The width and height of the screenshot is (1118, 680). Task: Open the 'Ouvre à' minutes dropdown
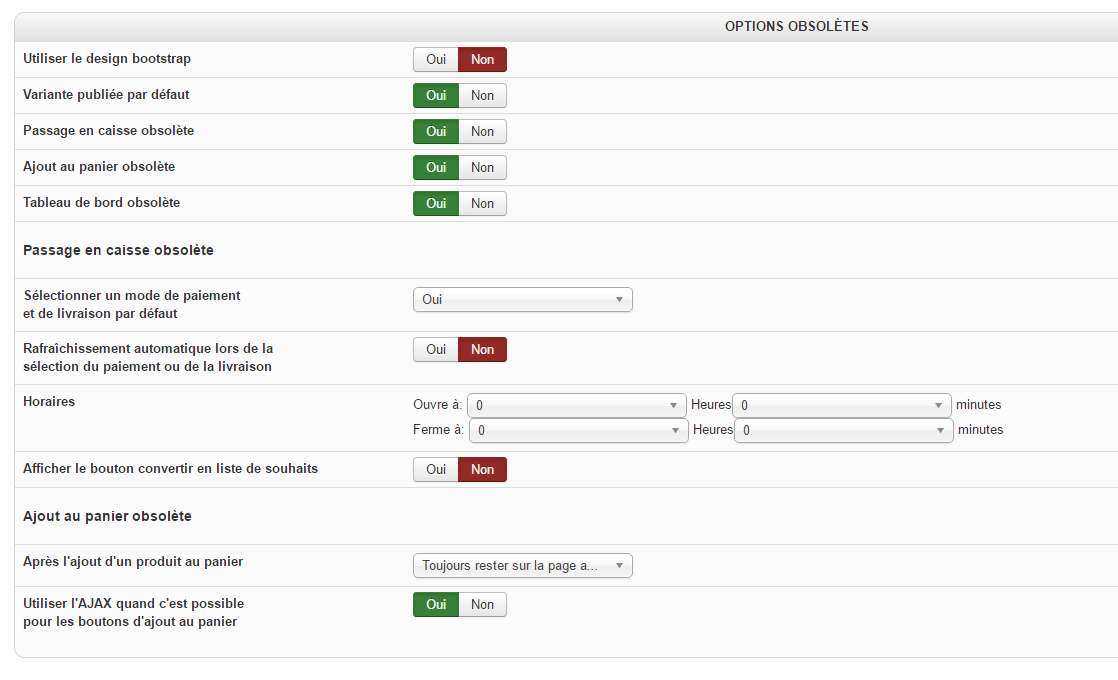coord(841,405)
